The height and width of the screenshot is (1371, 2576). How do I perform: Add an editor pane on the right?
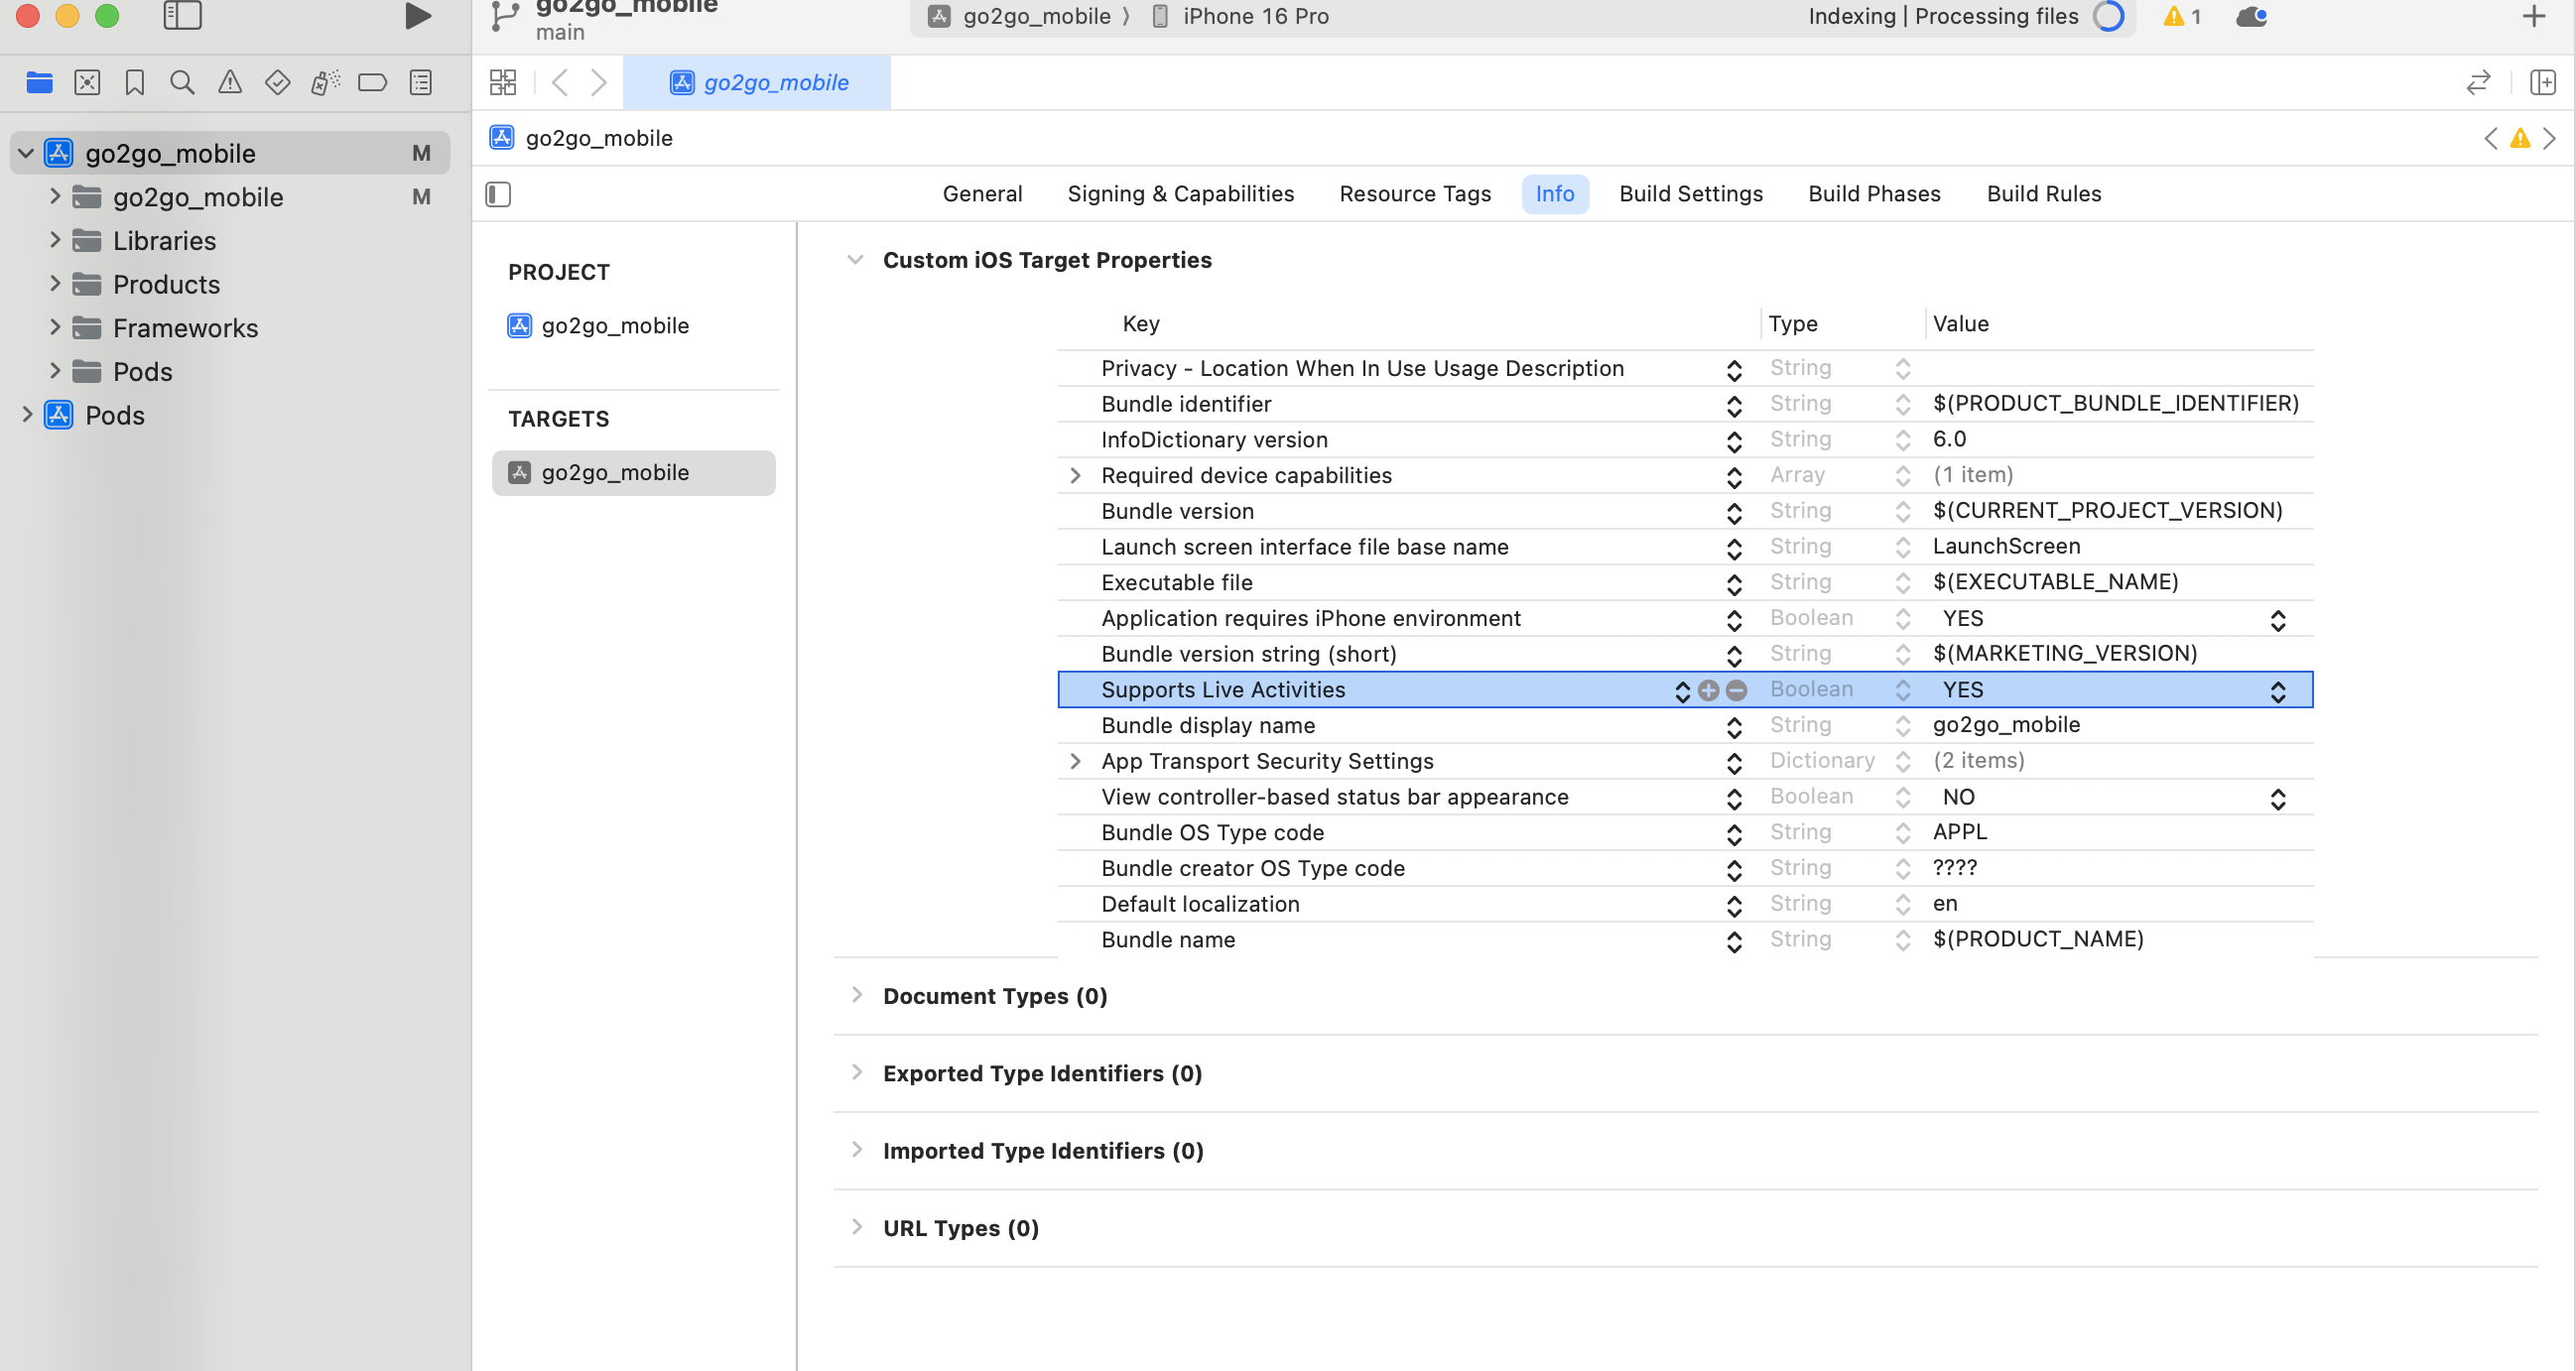click(x=2542, y=82)
